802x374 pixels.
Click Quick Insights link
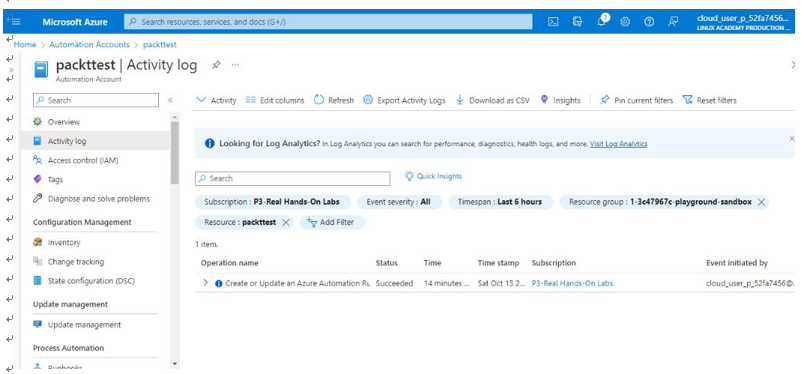[x=433, y=176]
